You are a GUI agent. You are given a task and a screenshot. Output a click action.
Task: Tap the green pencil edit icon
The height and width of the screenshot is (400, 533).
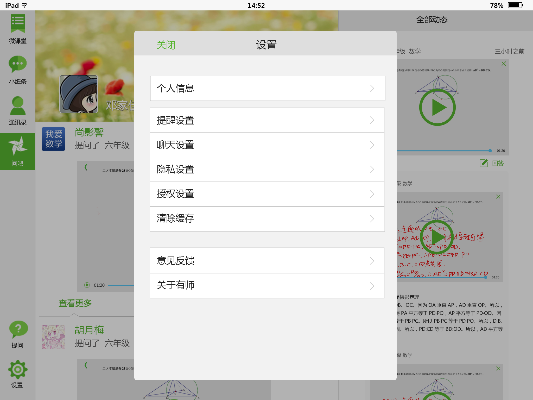click(x=484, y=163)
